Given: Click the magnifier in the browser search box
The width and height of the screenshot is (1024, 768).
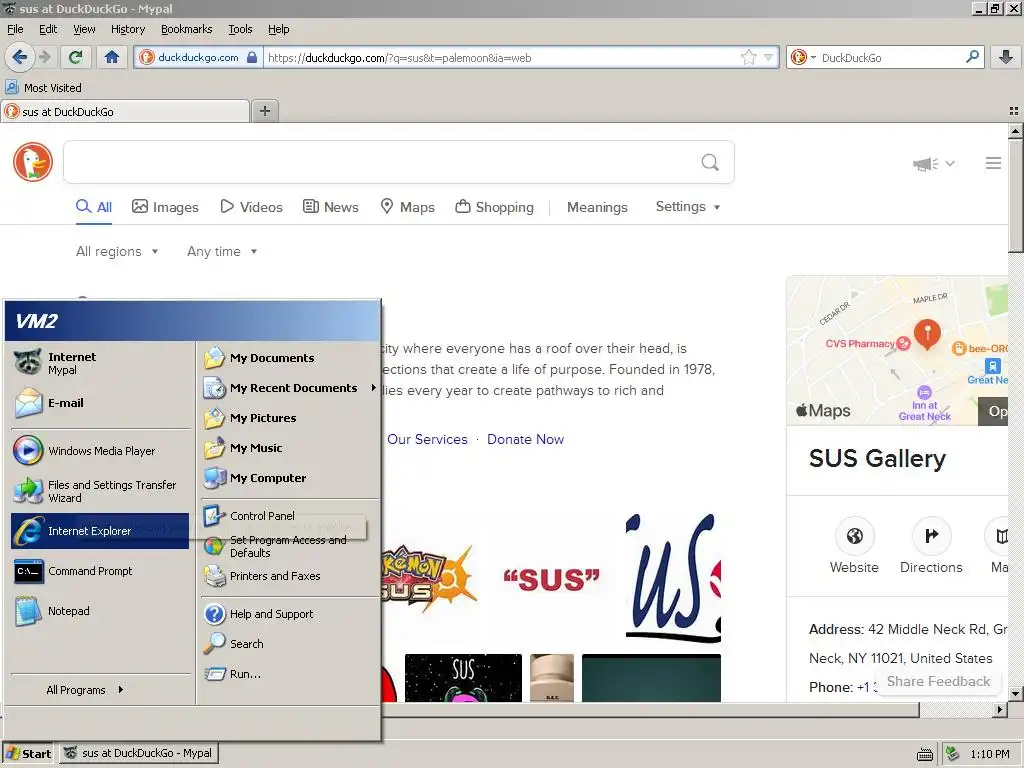Looking at the screenshot, I should [x=972, y=57].
